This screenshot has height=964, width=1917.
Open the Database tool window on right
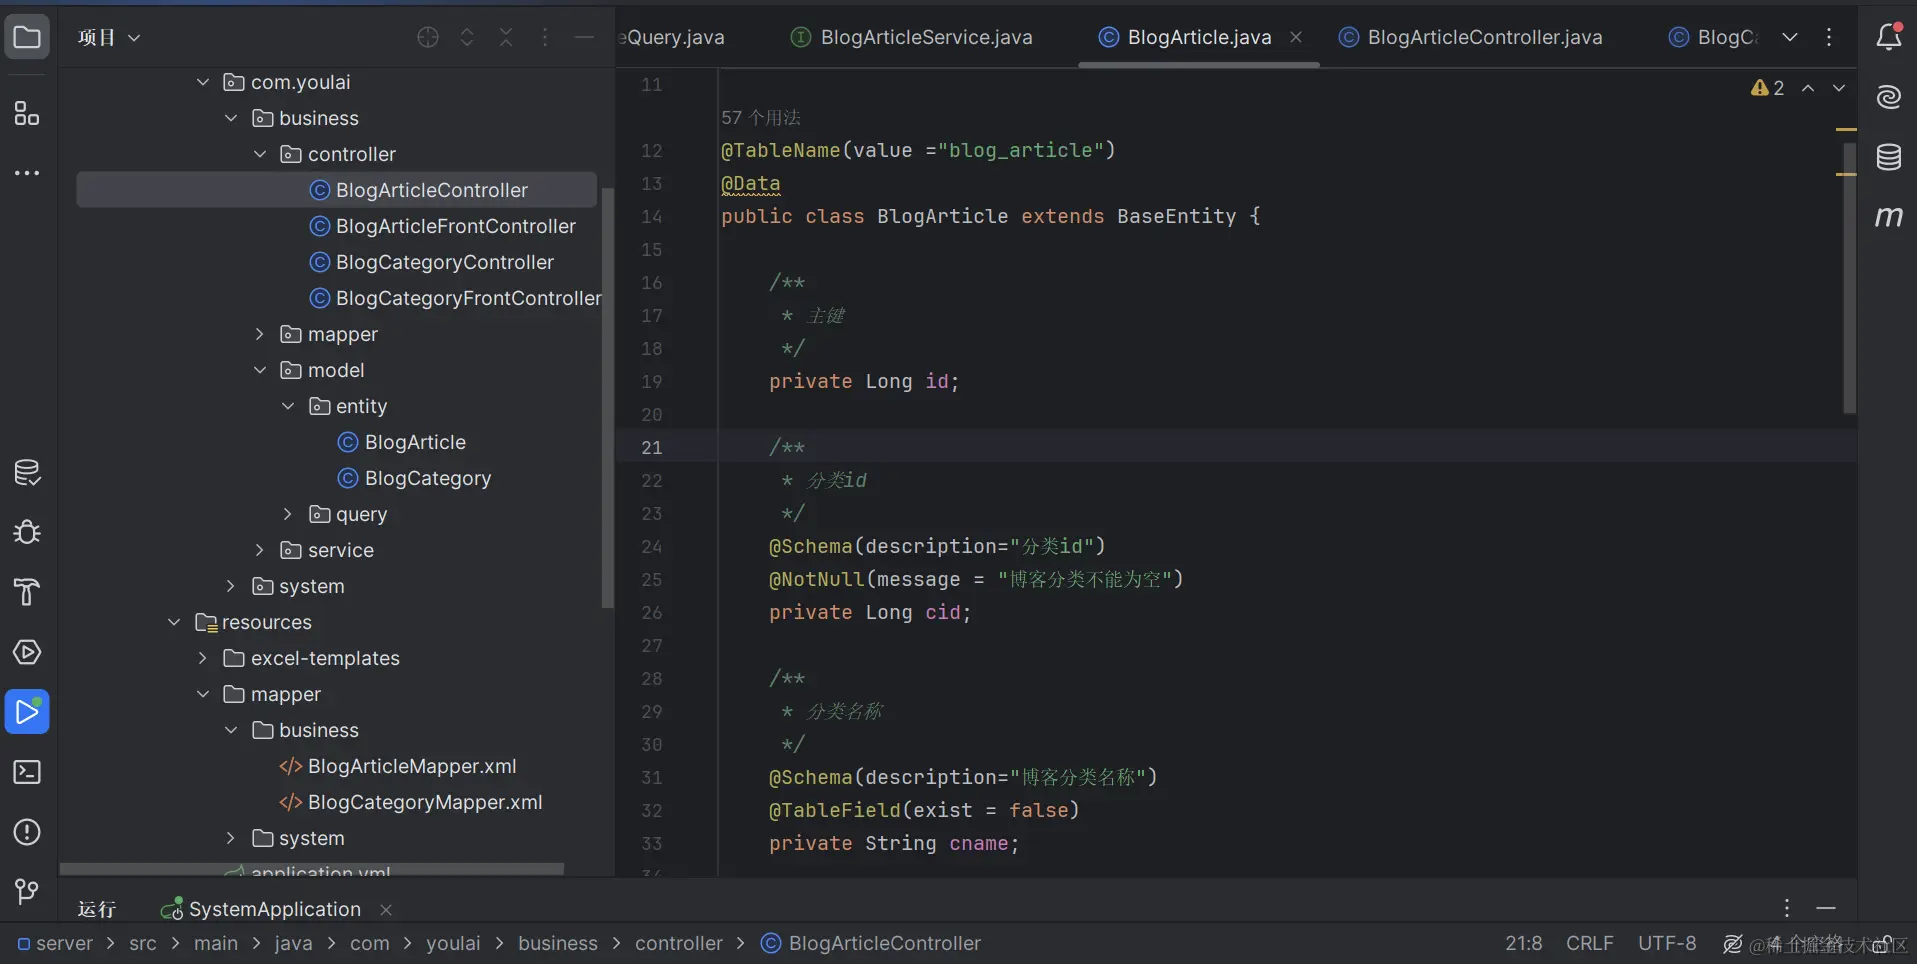point(1889,157)
